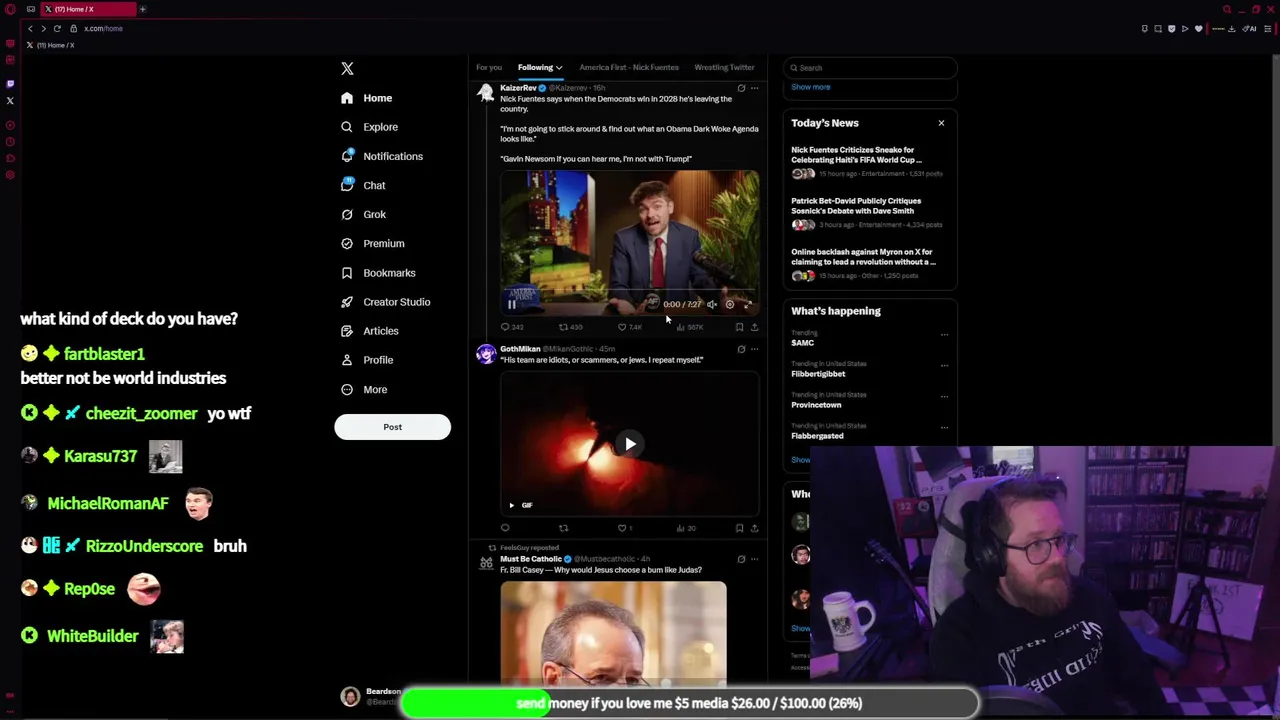
Task: Open GothMikan profile avatar
Action: (x=486, y=354)
